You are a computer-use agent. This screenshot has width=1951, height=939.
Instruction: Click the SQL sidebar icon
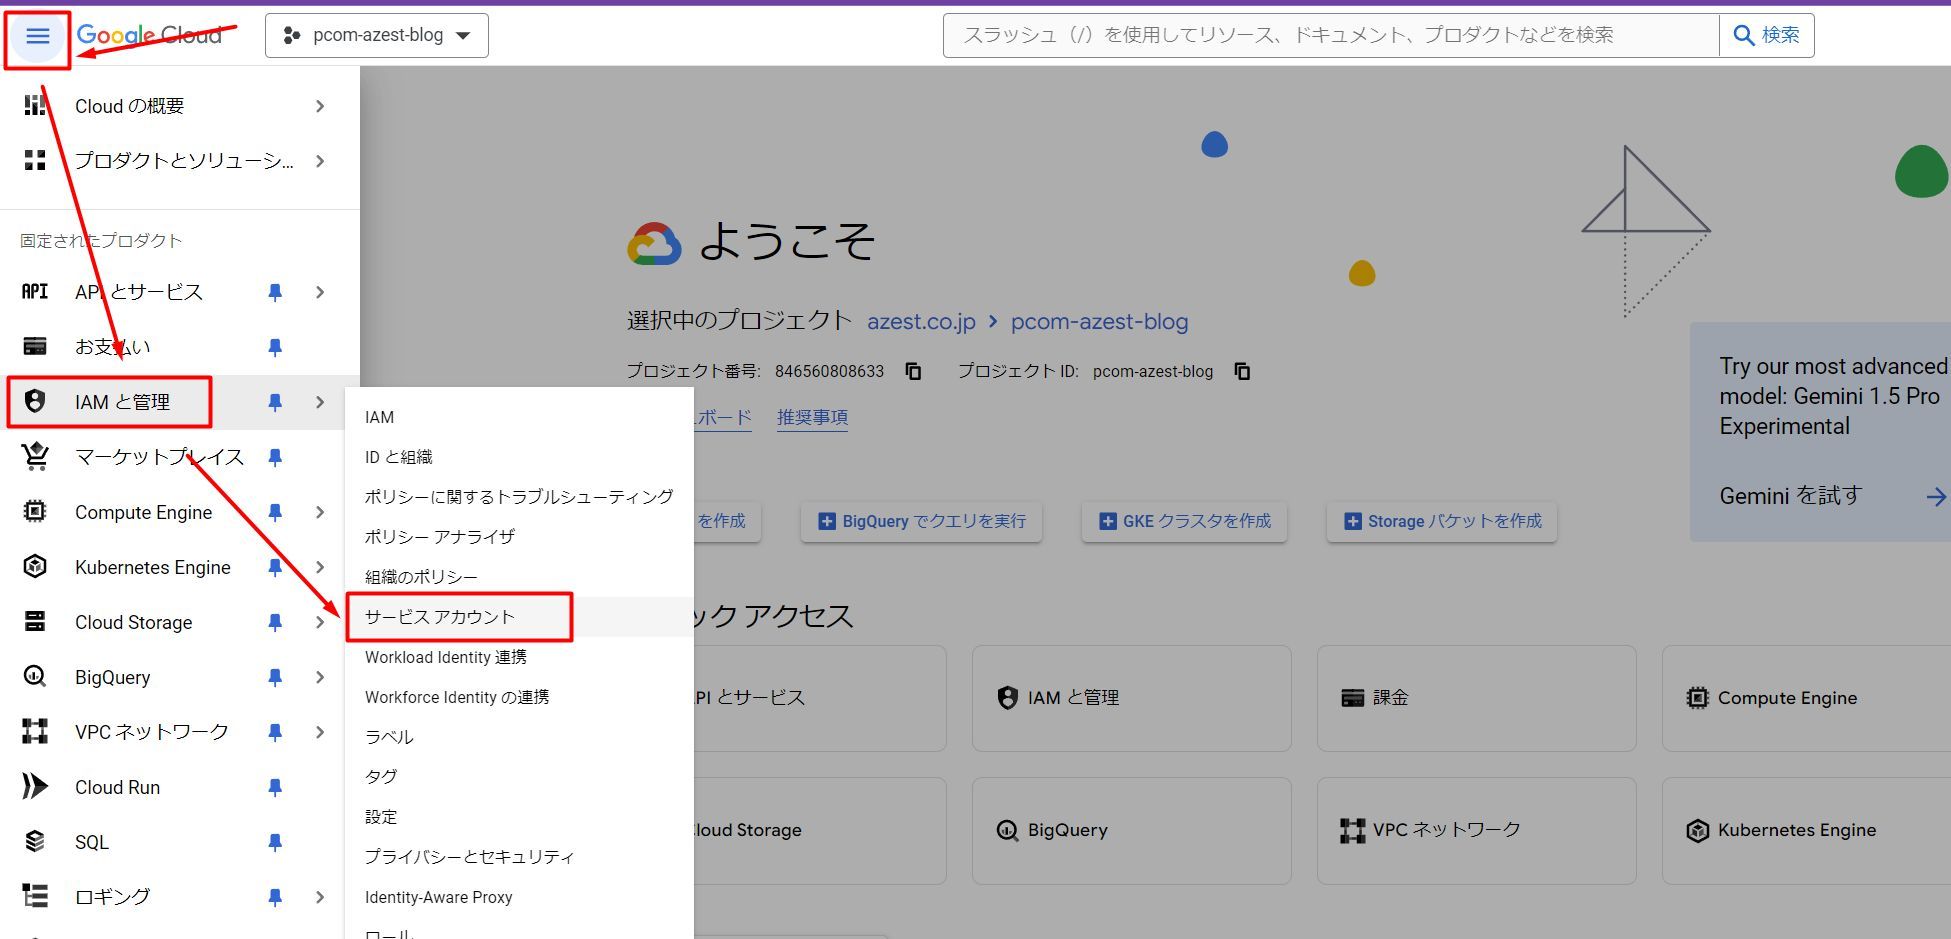(x=35, y=842)
